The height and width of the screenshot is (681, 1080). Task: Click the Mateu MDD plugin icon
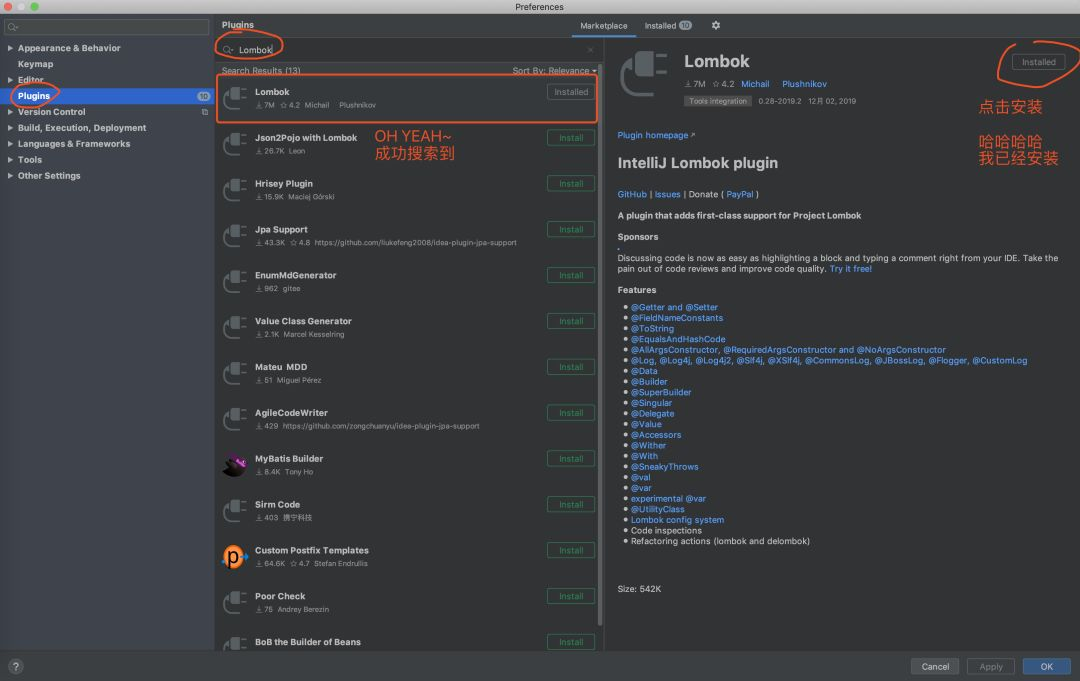click(235, 373)
